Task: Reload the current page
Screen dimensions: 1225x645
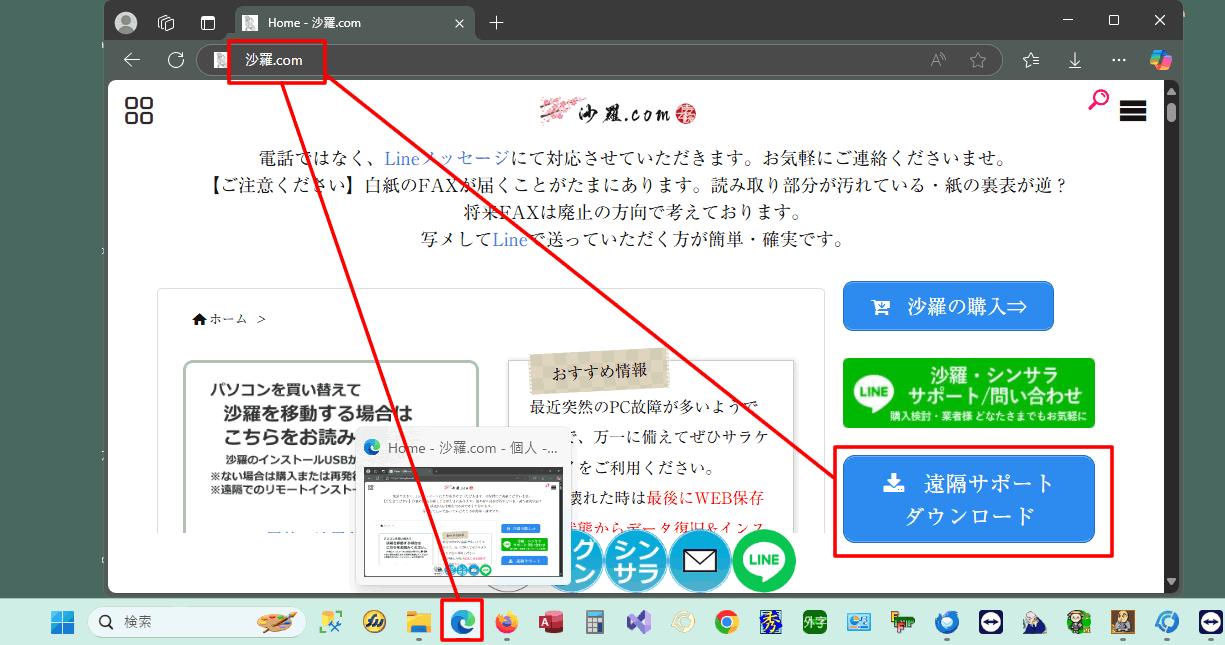Action: tap(176, 60)
